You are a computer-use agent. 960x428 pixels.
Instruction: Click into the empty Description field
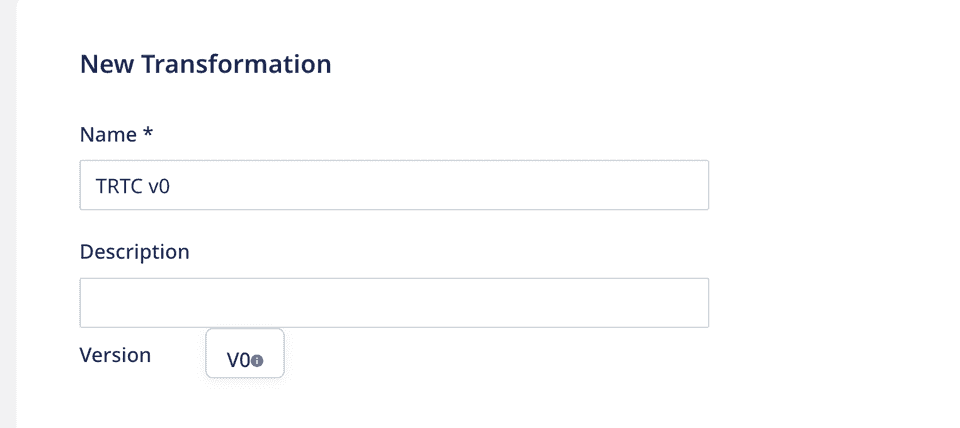[x=394, y=302]
